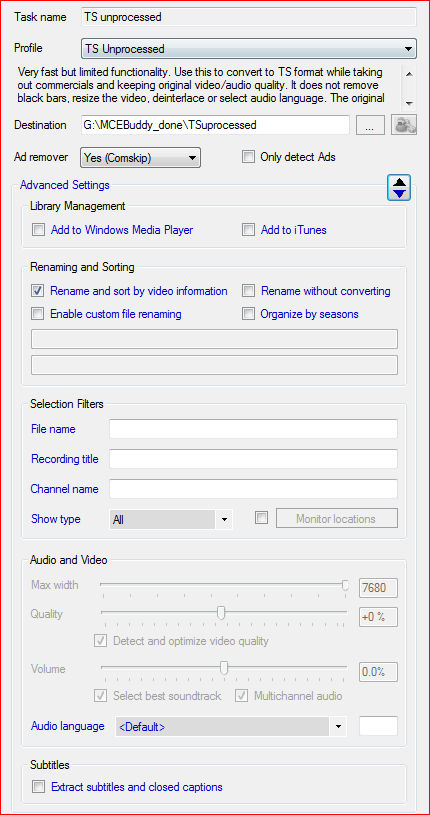Open the Ad remover combo box
The height and width of the screenshot is (815, 430).
140,157
